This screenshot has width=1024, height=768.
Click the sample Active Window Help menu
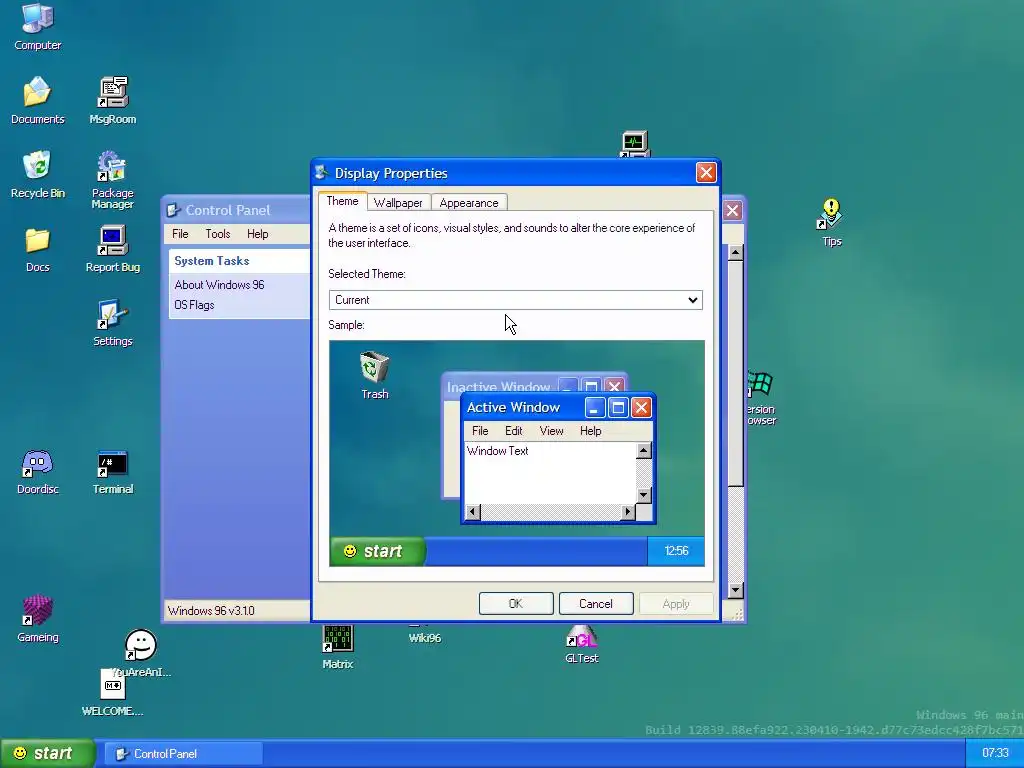point(590,431)
